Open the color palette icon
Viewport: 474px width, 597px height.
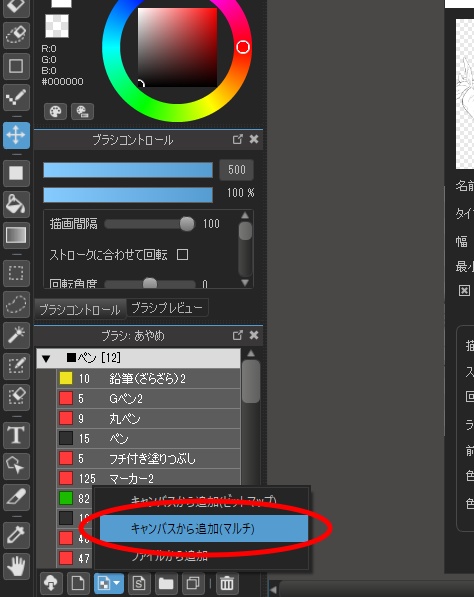[x=56, y=112]
